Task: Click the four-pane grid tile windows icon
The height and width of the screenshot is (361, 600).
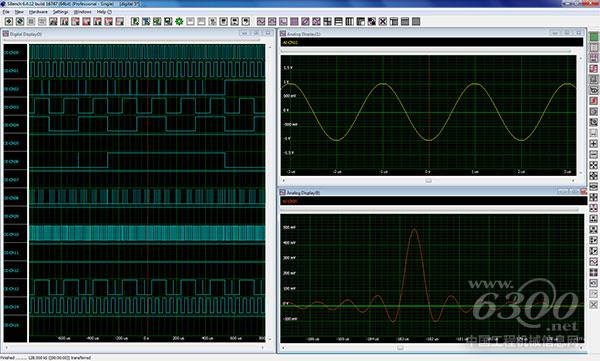Action: tap(328, 21)
